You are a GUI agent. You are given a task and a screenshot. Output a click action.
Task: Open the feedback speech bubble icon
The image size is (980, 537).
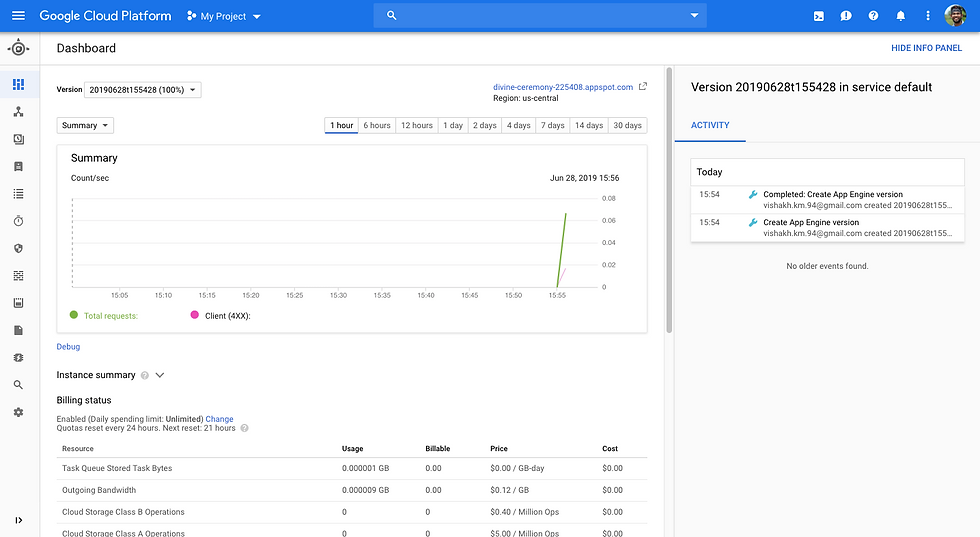click(846, 16)
